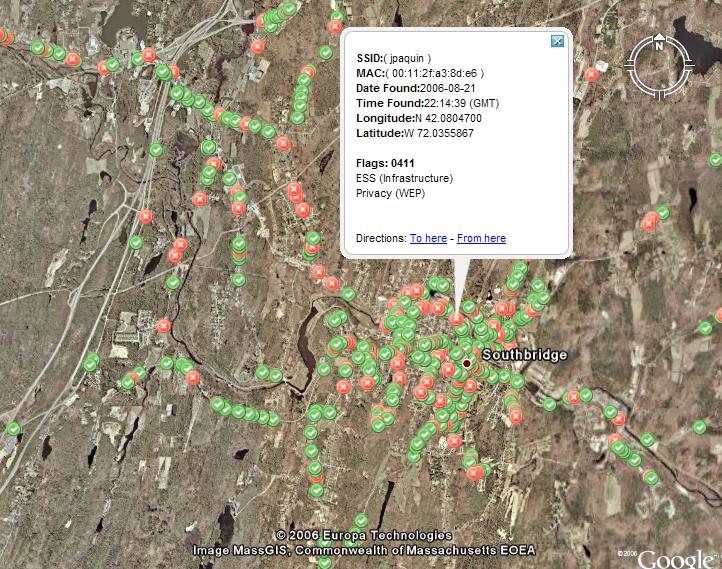
Task: Click the ESS (Infrastructure) text line
Action: (404, 178)
